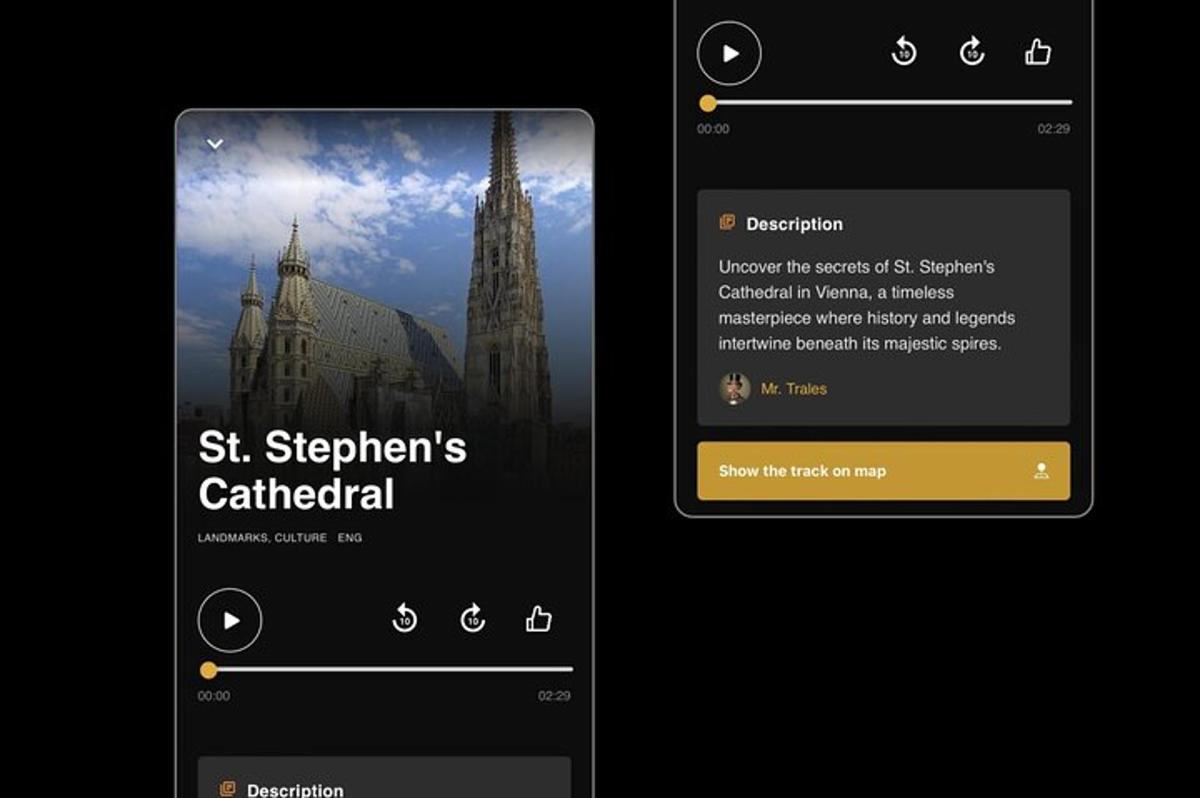Screen dimensions: 1200x798
Task: Collapse the player with the down chevron
Action: (214, 144)
